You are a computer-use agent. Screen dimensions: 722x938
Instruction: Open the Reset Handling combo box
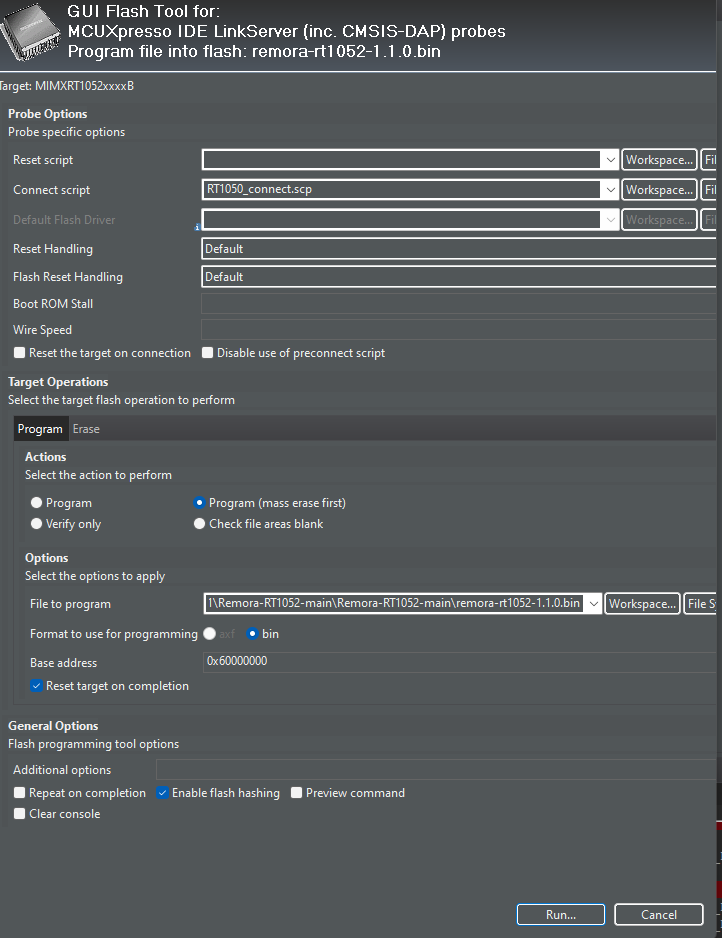tap(459, 249)
